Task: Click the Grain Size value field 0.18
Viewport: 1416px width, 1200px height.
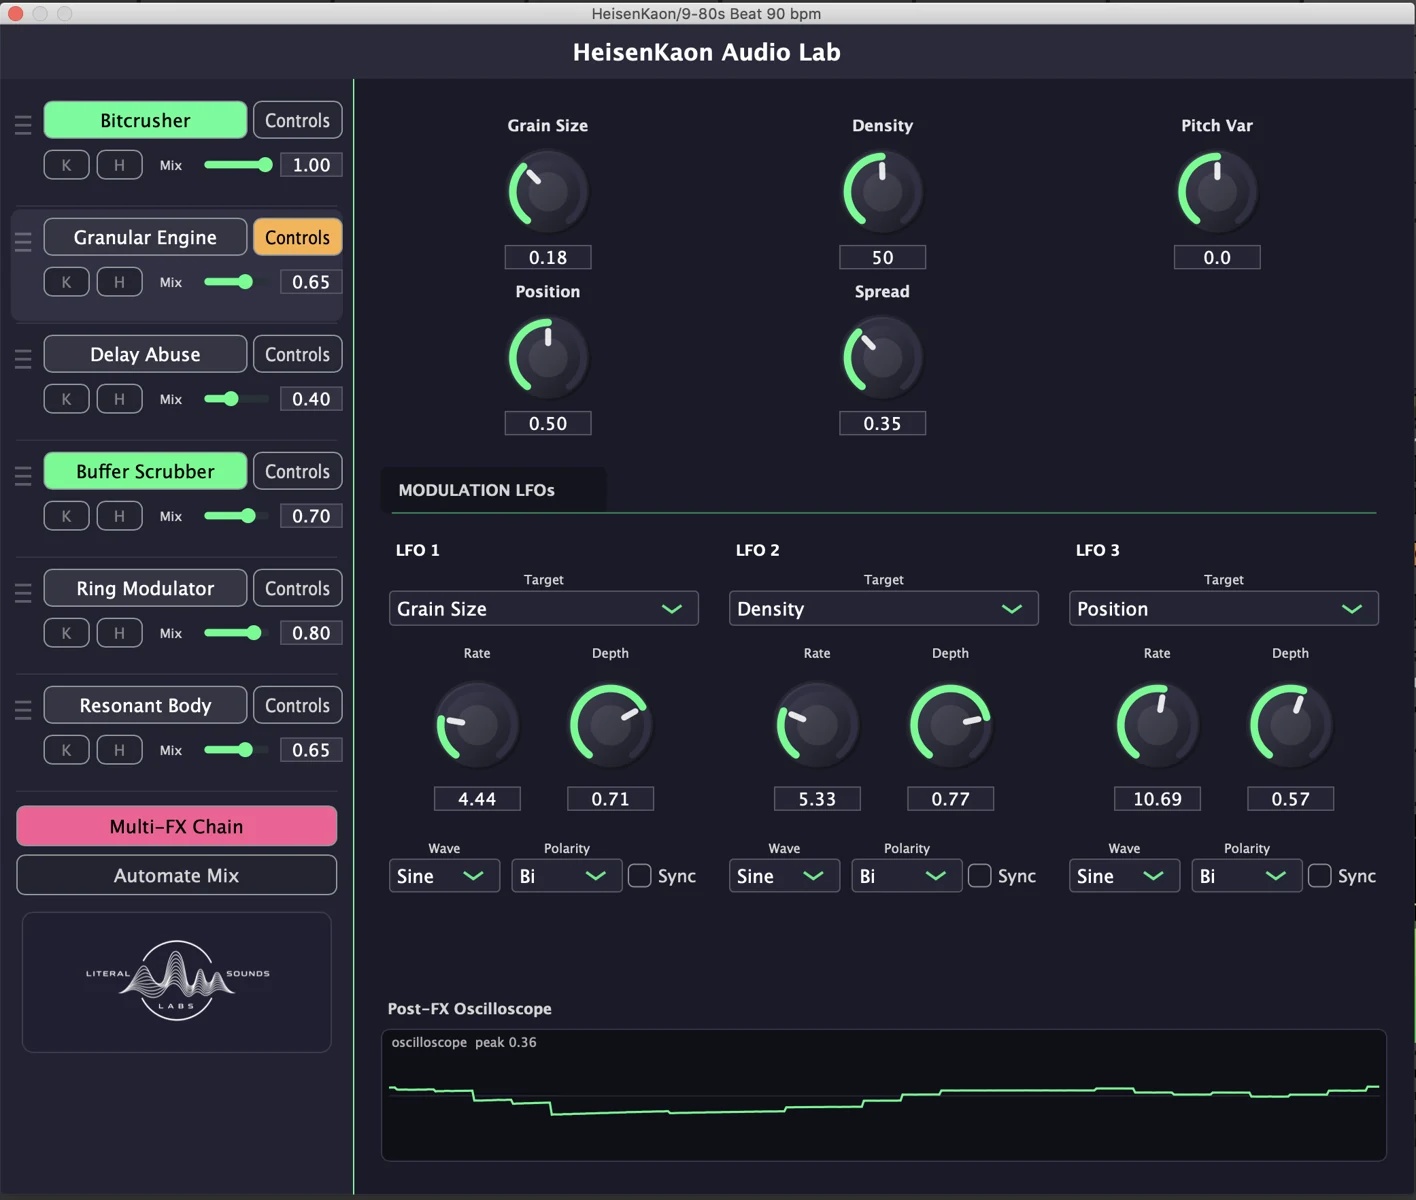Action: click(x=547, y=257)
